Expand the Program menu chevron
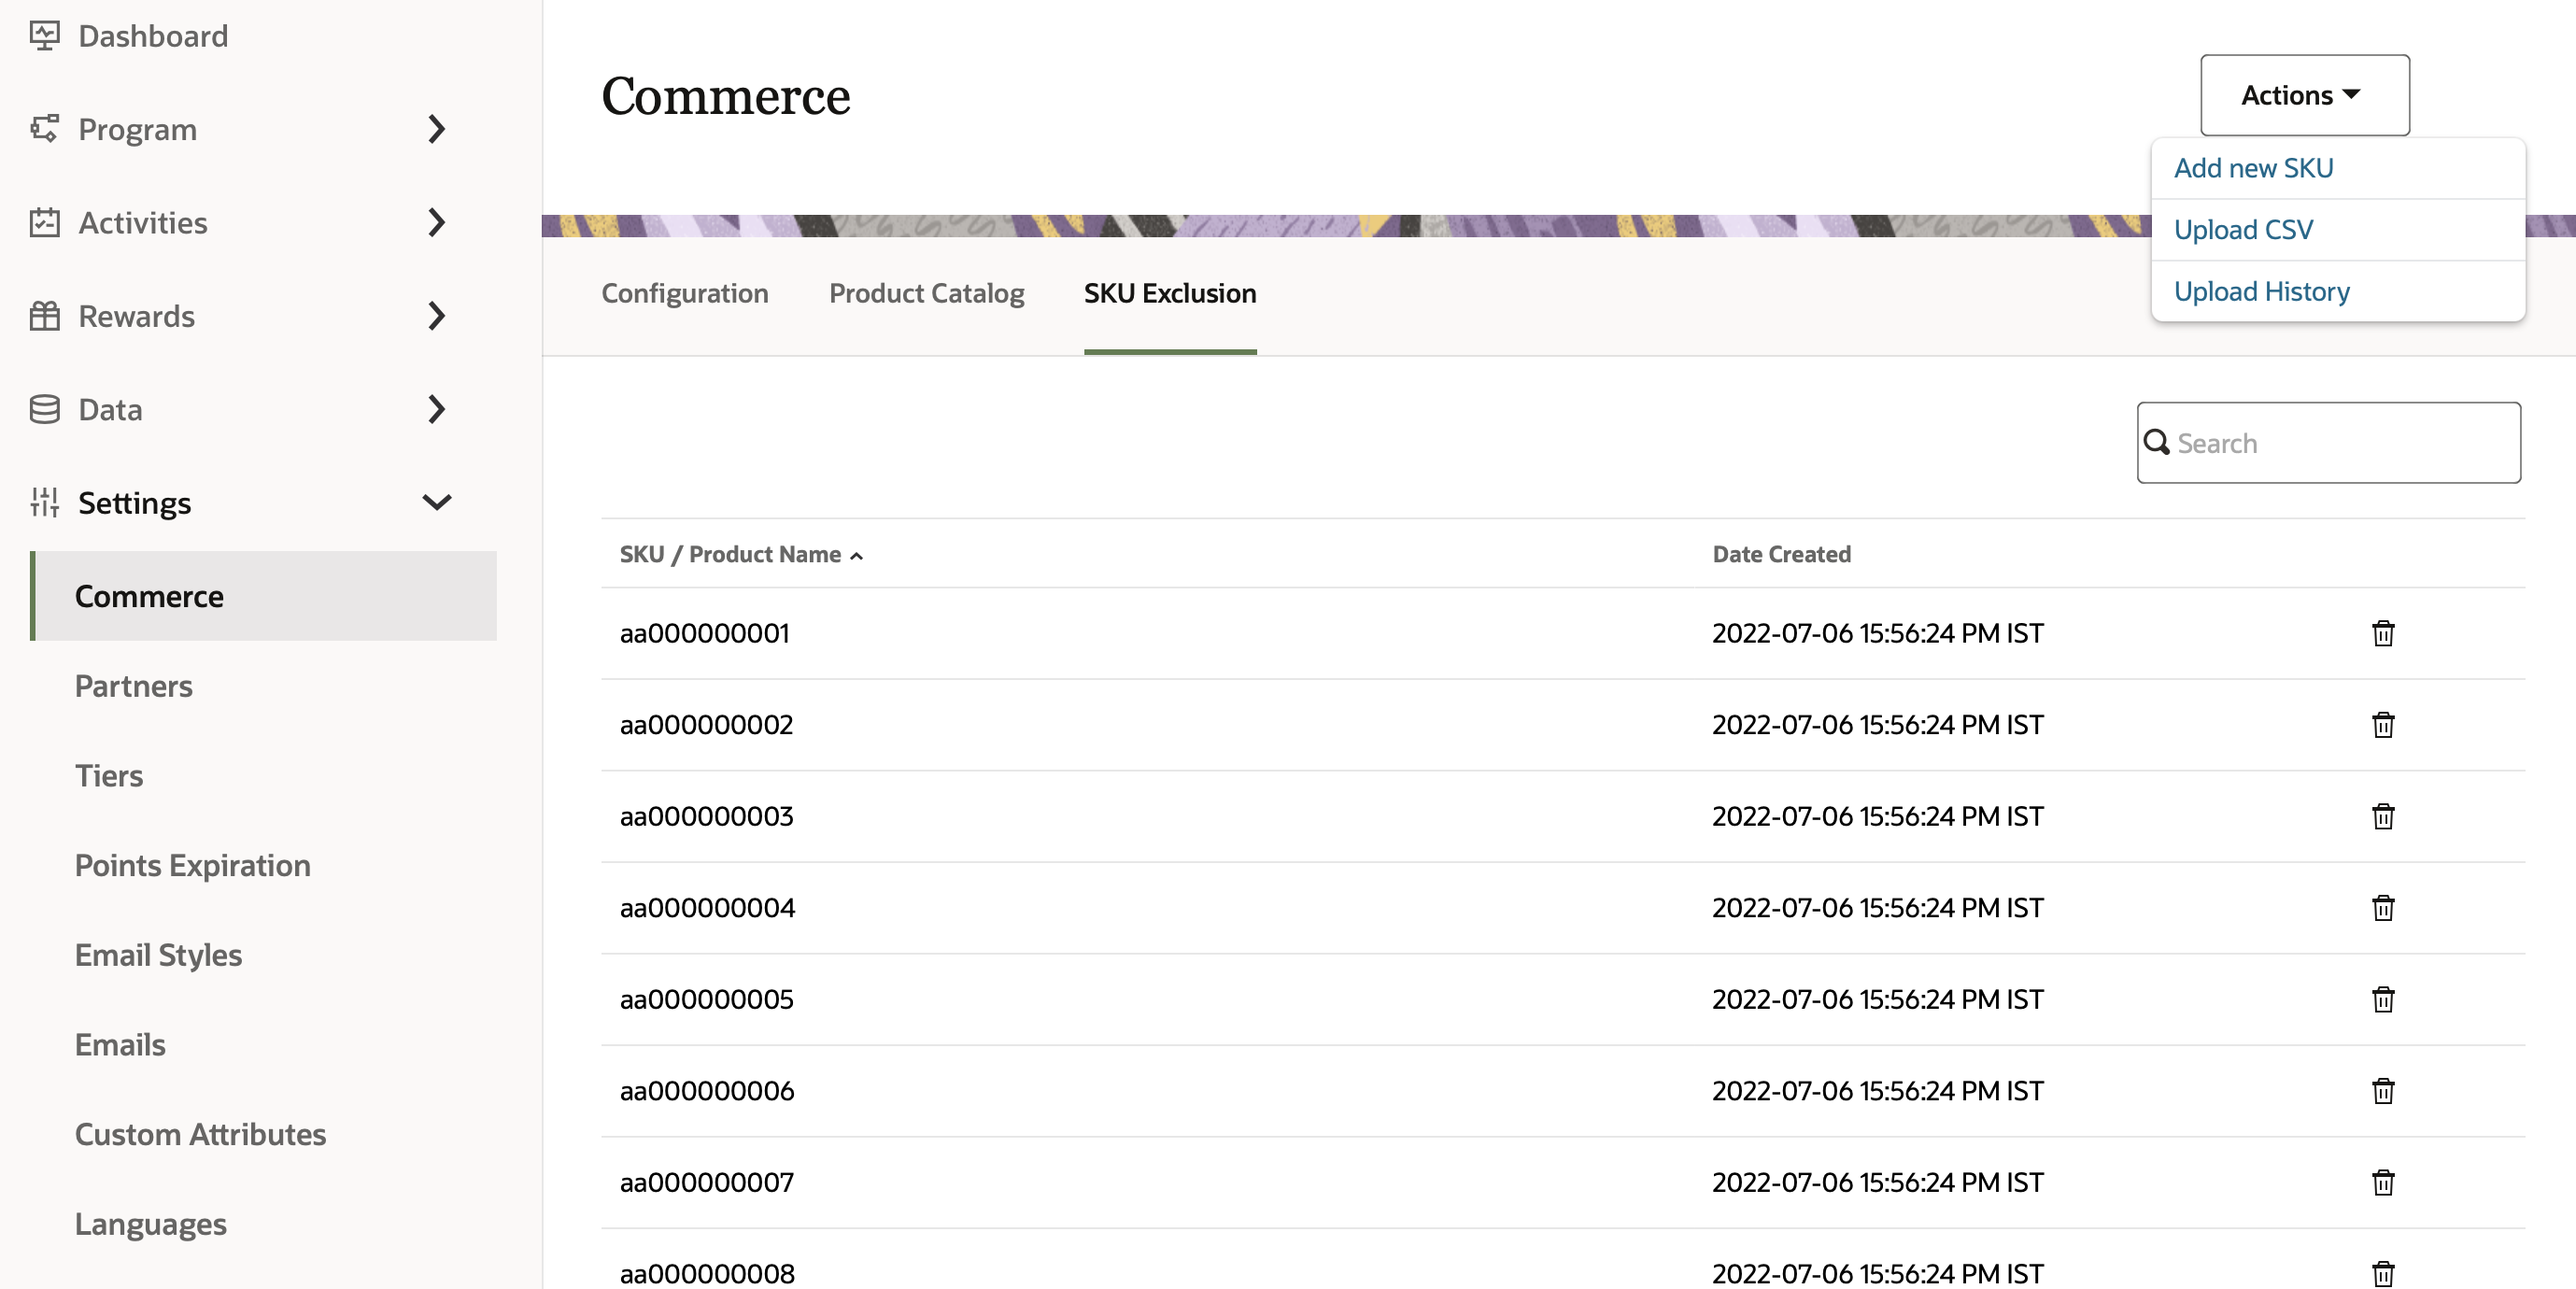Screen dimensions: 2576x1289 pyautogui.click(x=436, y=129)
